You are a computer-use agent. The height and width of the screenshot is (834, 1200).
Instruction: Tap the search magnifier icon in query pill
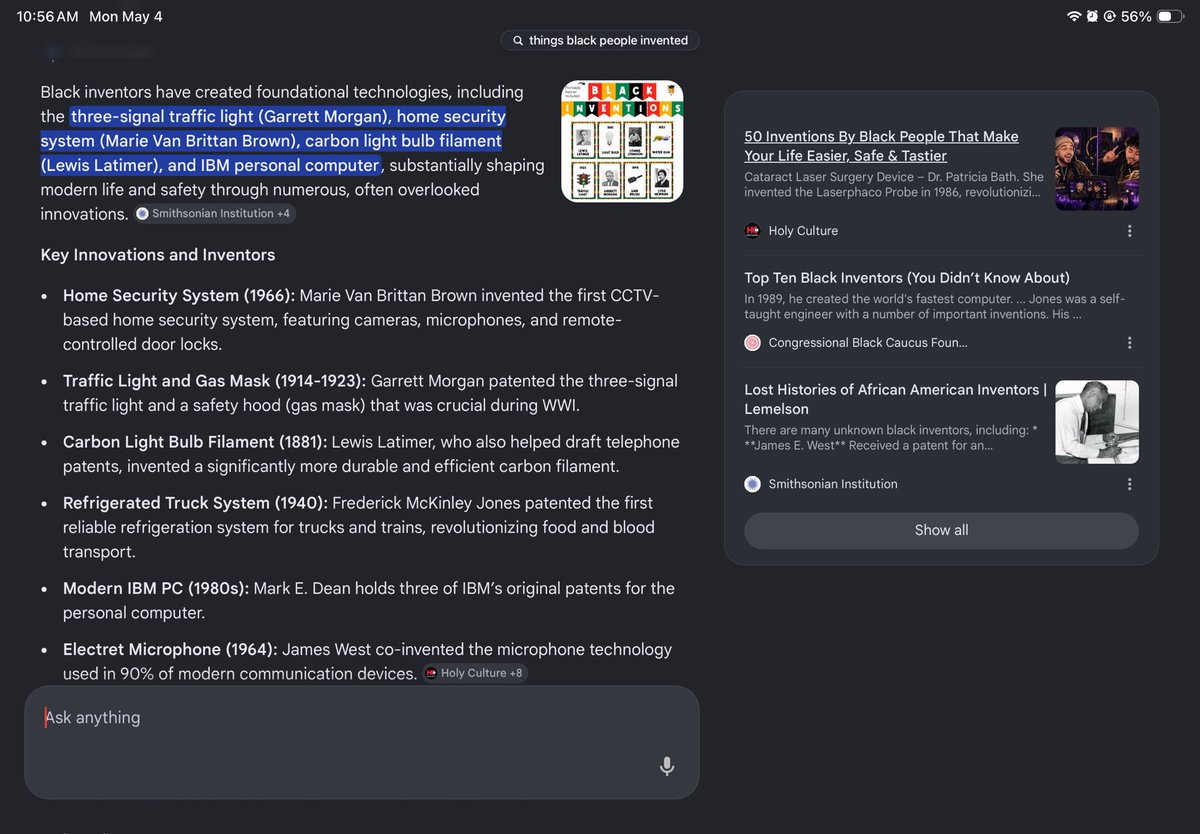pyautogui.click(x=518, y=41)
